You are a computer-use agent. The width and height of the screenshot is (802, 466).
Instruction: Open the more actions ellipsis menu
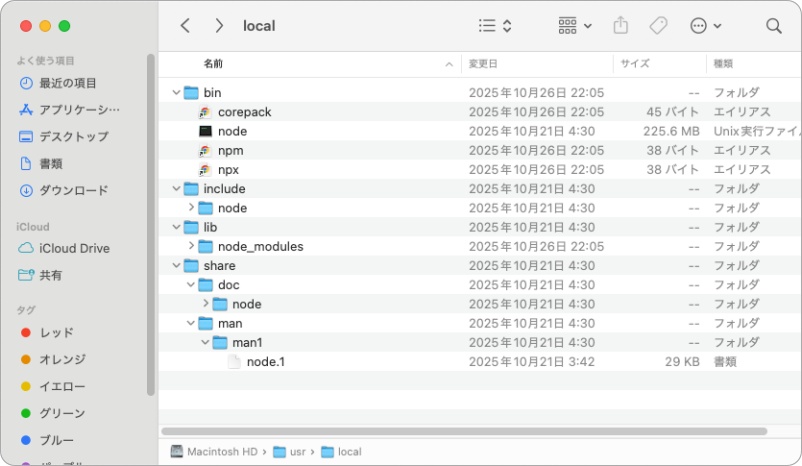[706, 26]
